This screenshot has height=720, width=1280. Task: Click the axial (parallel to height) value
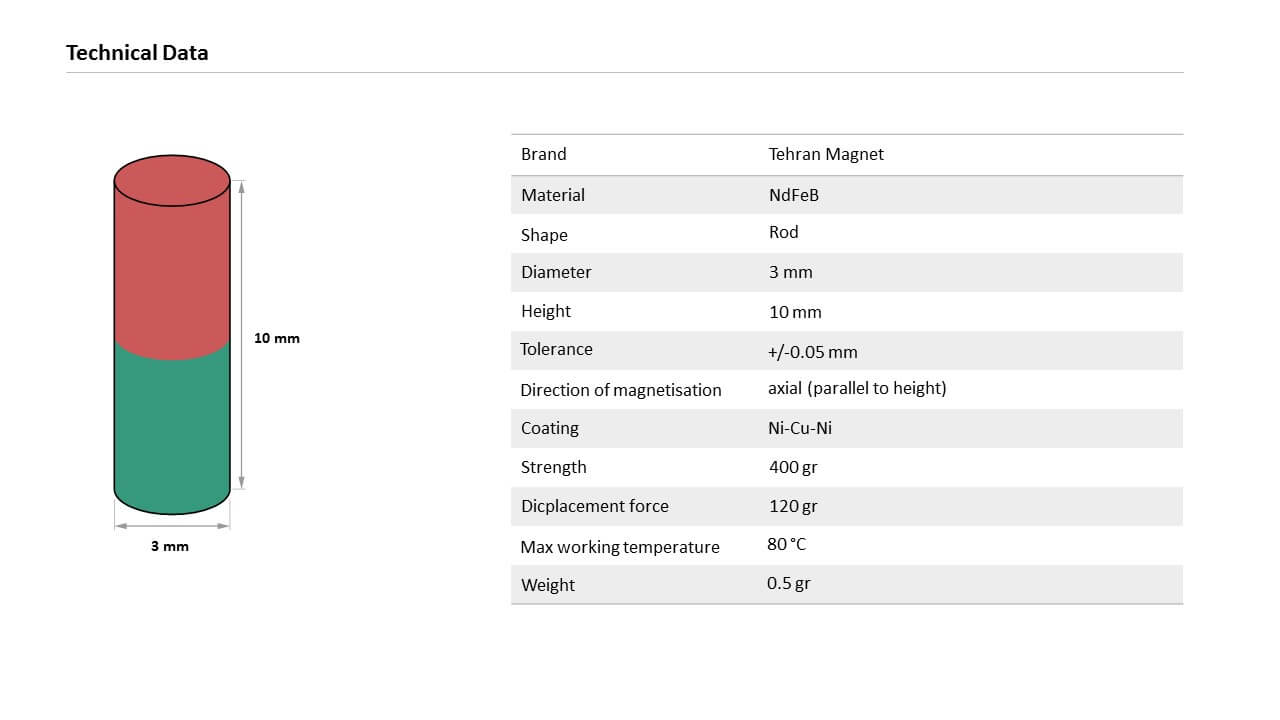pos(857,388)
